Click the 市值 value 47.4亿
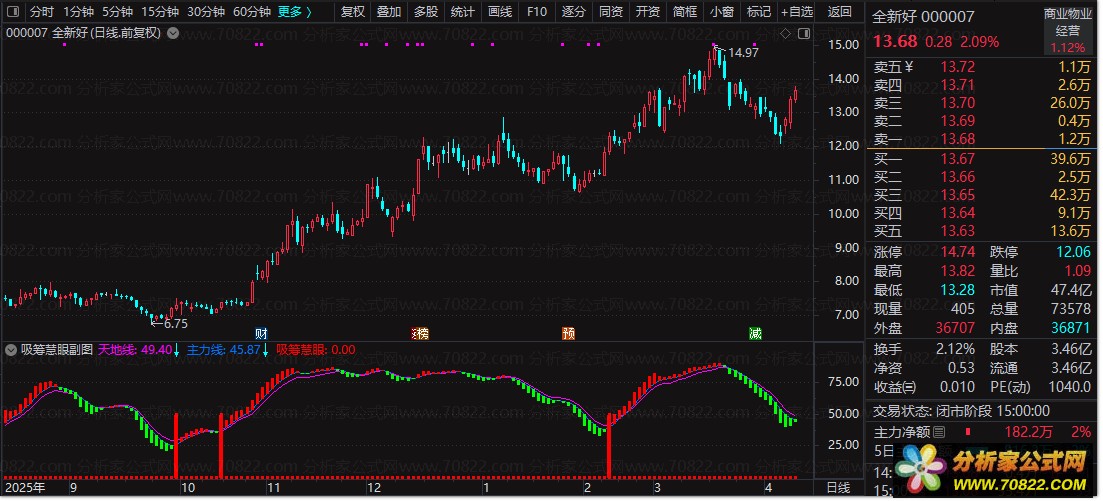 coord(1072,290)
